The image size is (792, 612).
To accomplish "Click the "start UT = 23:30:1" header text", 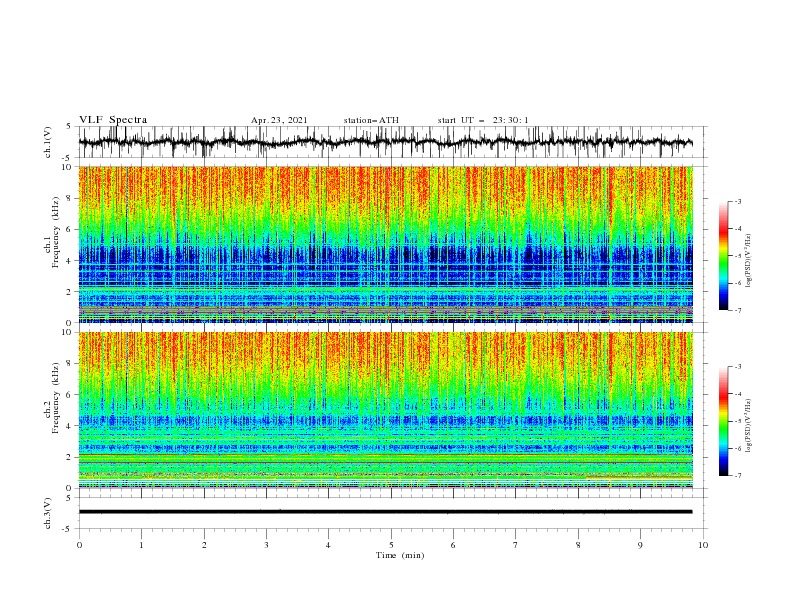I will point(483,120).
